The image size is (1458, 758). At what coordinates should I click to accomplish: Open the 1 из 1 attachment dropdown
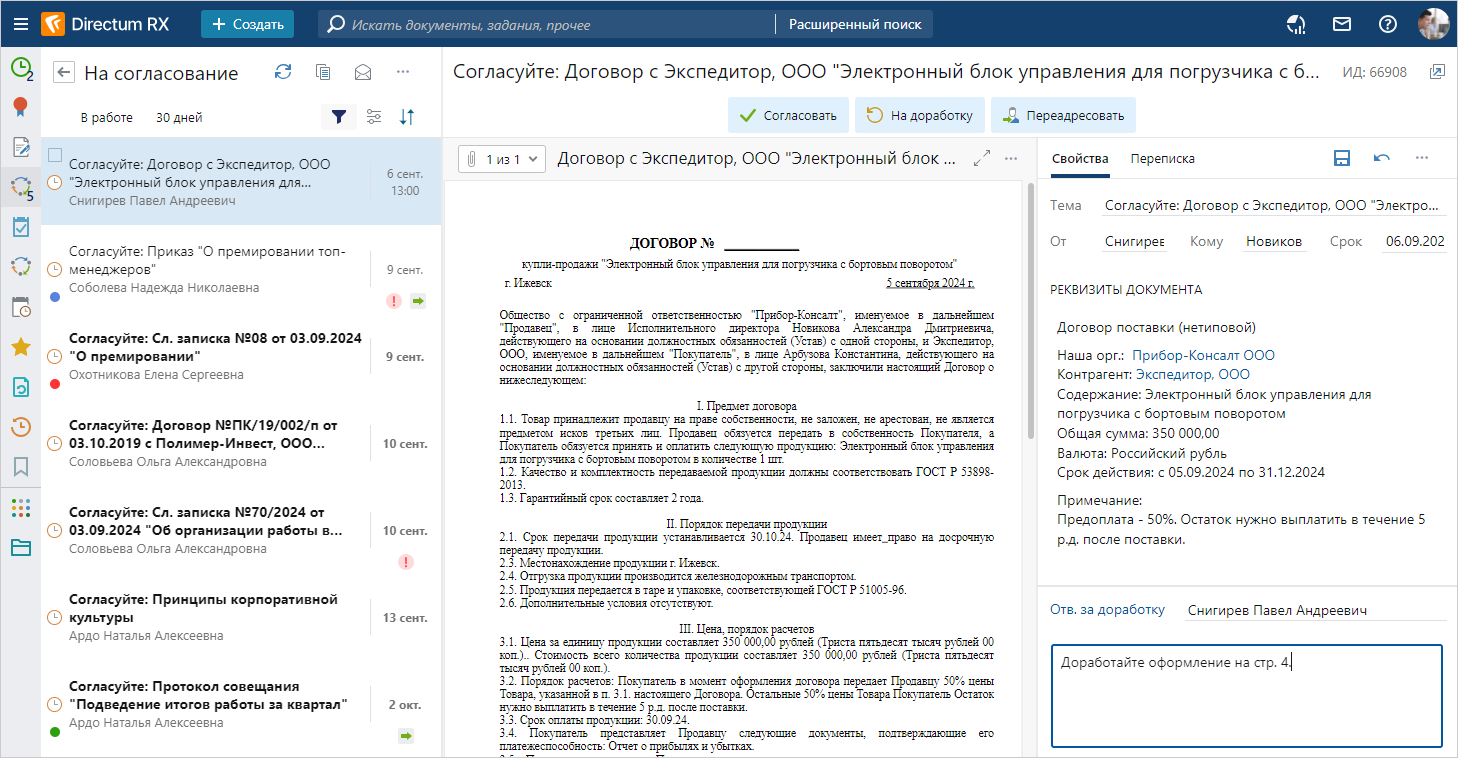(503, 158)
